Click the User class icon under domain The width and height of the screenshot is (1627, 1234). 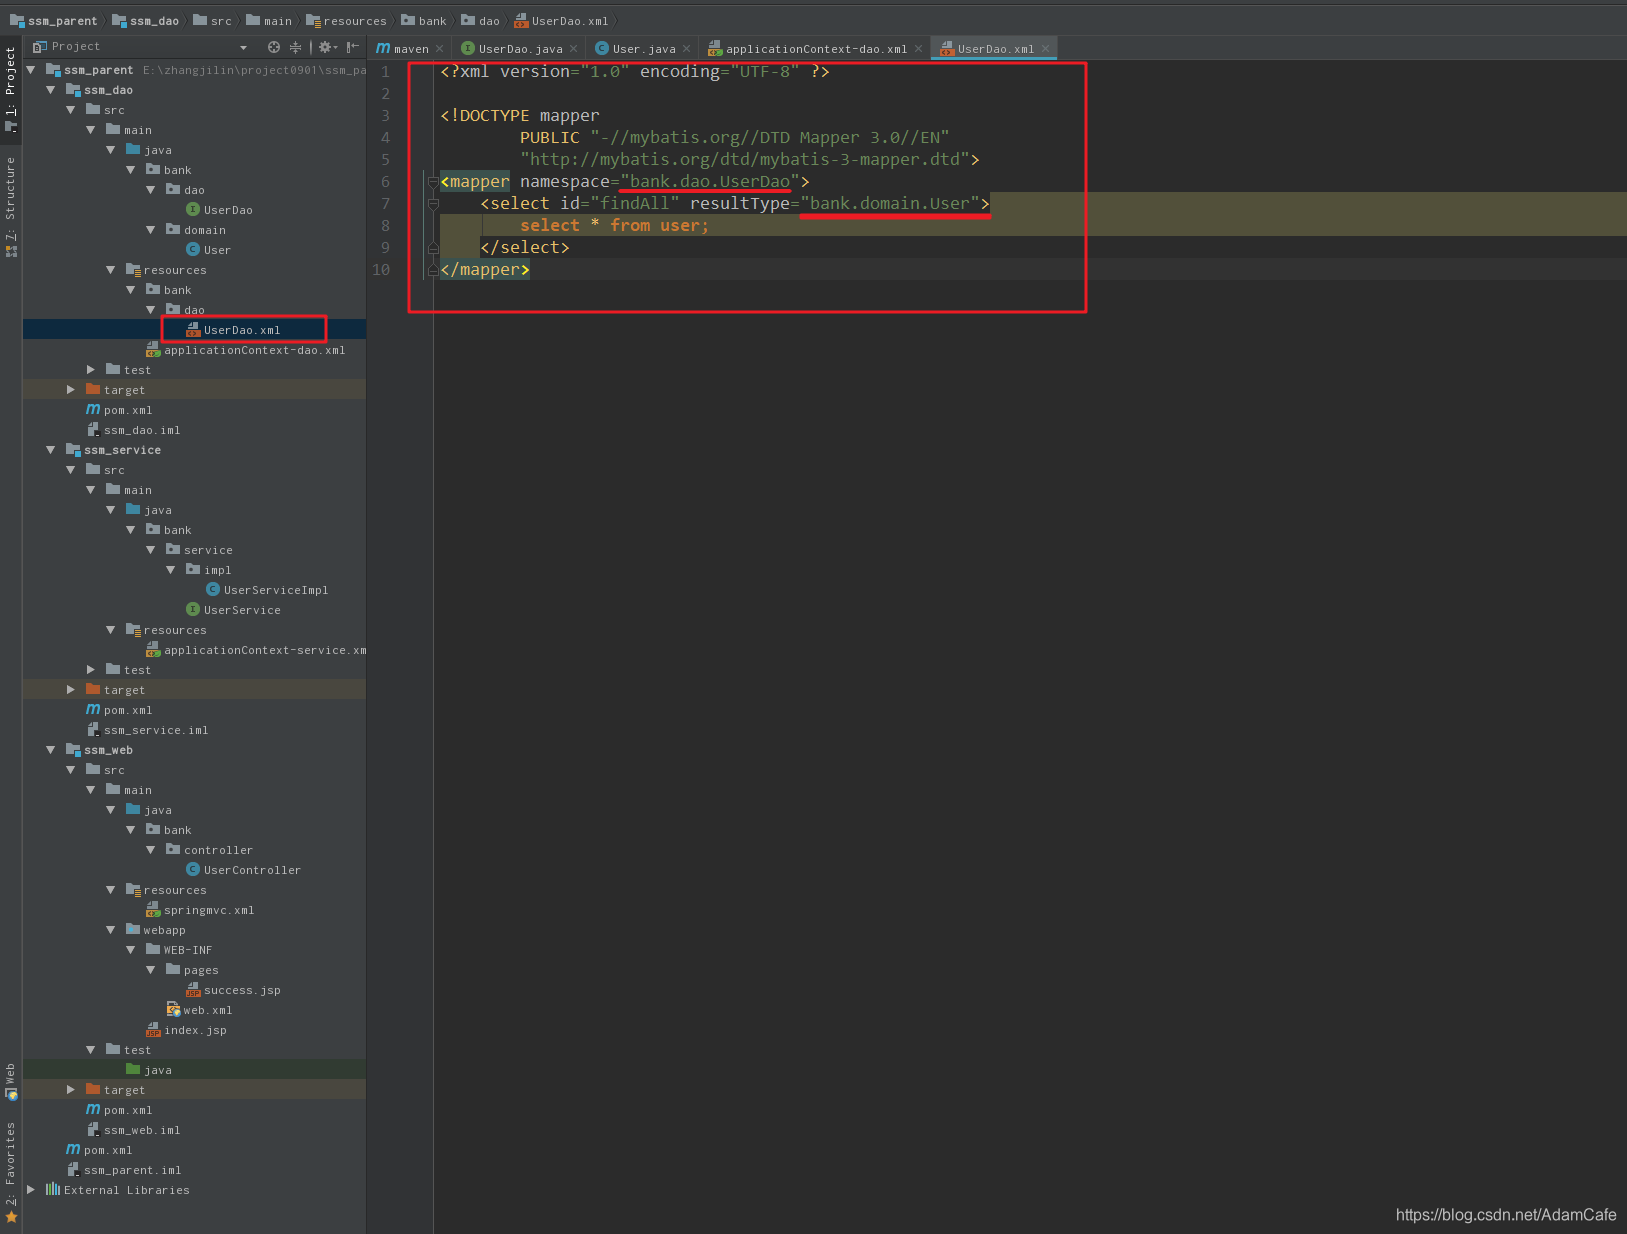coord(193,250)
